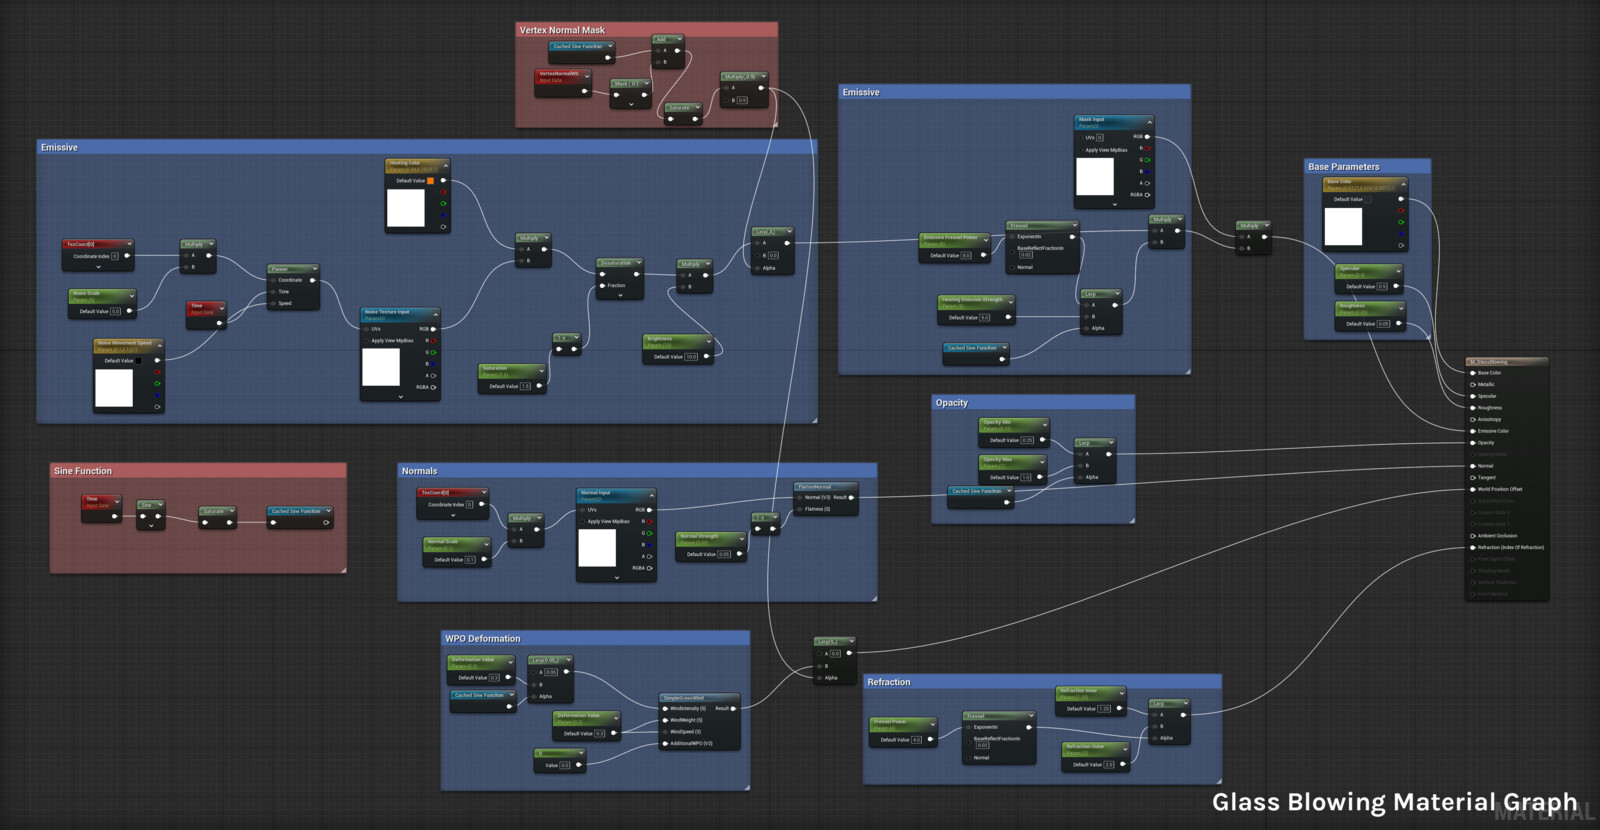The height and width of the screenshot is (830, 1600).
Task: Click the M_GlassBlowing Metallic input pin
Action: pos(1473,384)
